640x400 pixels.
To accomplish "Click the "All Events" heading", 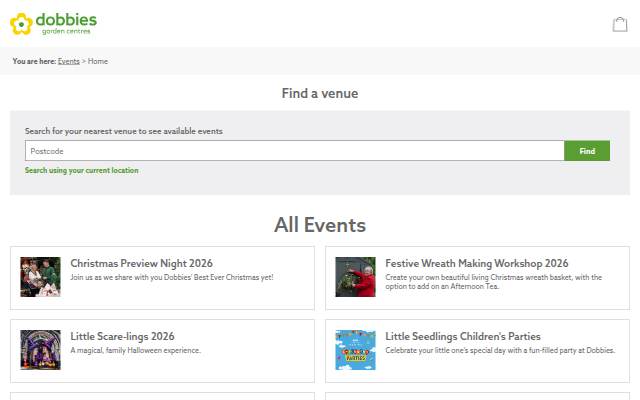I will click(320, 225).
